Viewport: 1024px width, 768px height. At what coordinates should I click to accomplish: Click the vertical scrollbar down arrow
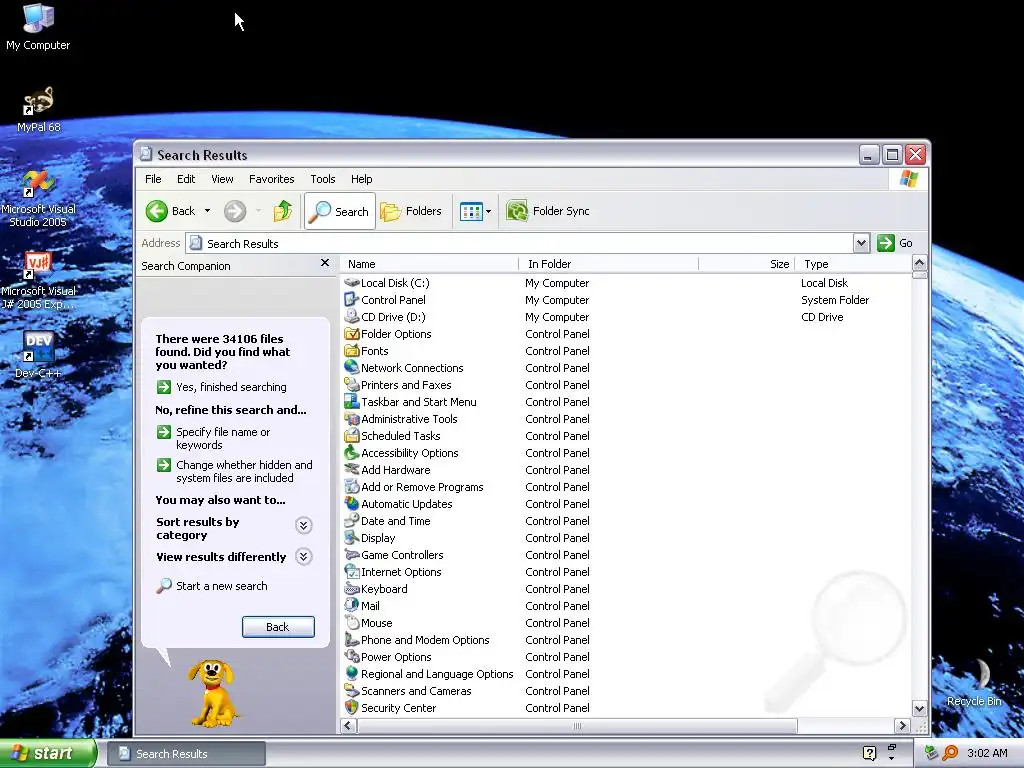click(920, 709)
